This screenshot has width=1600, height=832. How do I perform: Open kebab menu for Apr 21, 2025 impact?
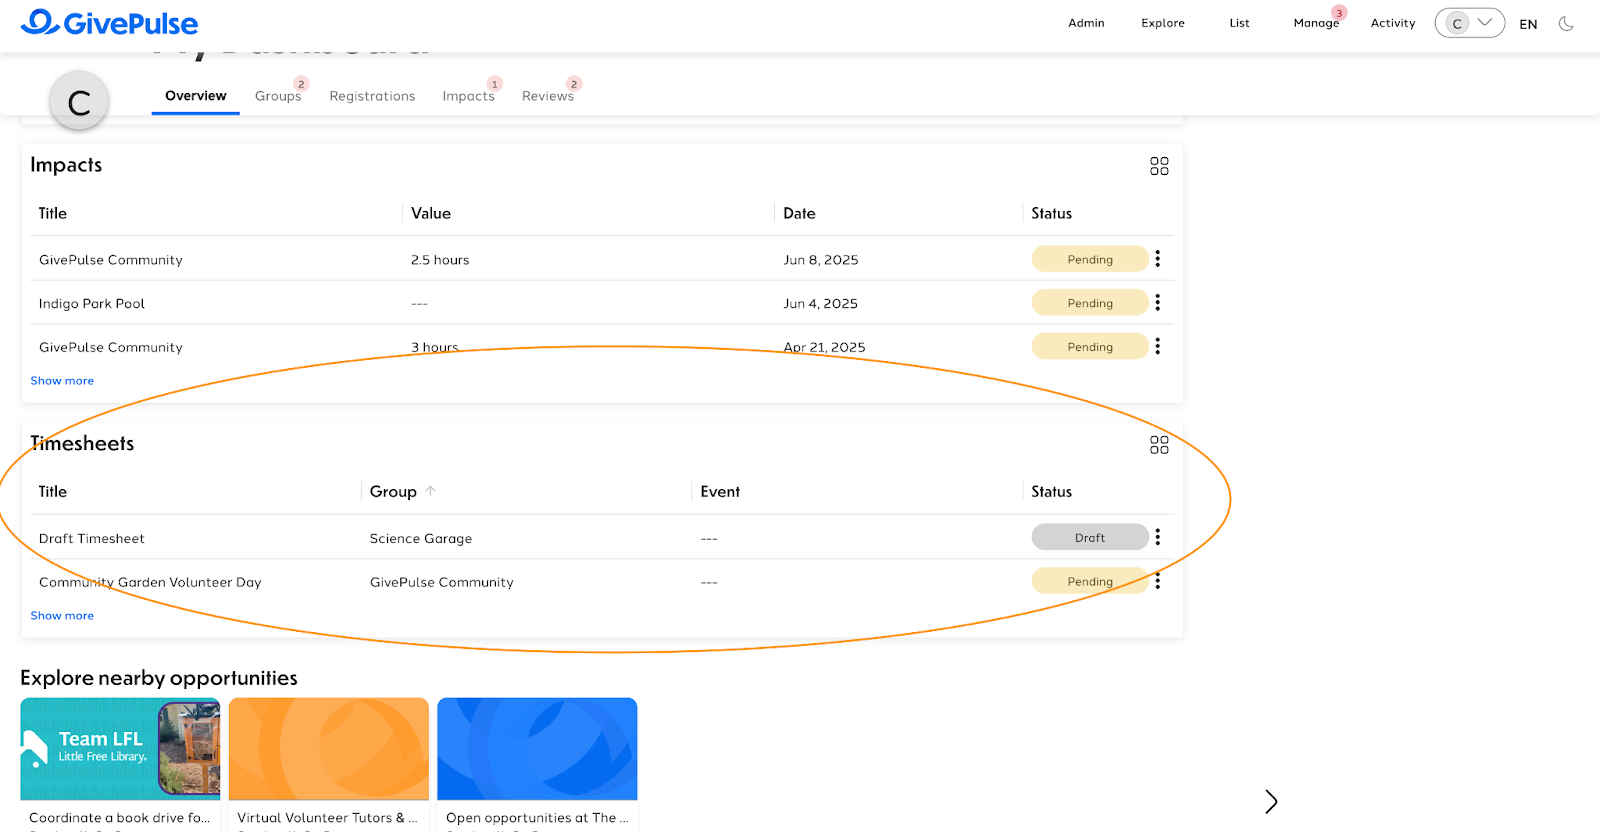click(1158, 346)
